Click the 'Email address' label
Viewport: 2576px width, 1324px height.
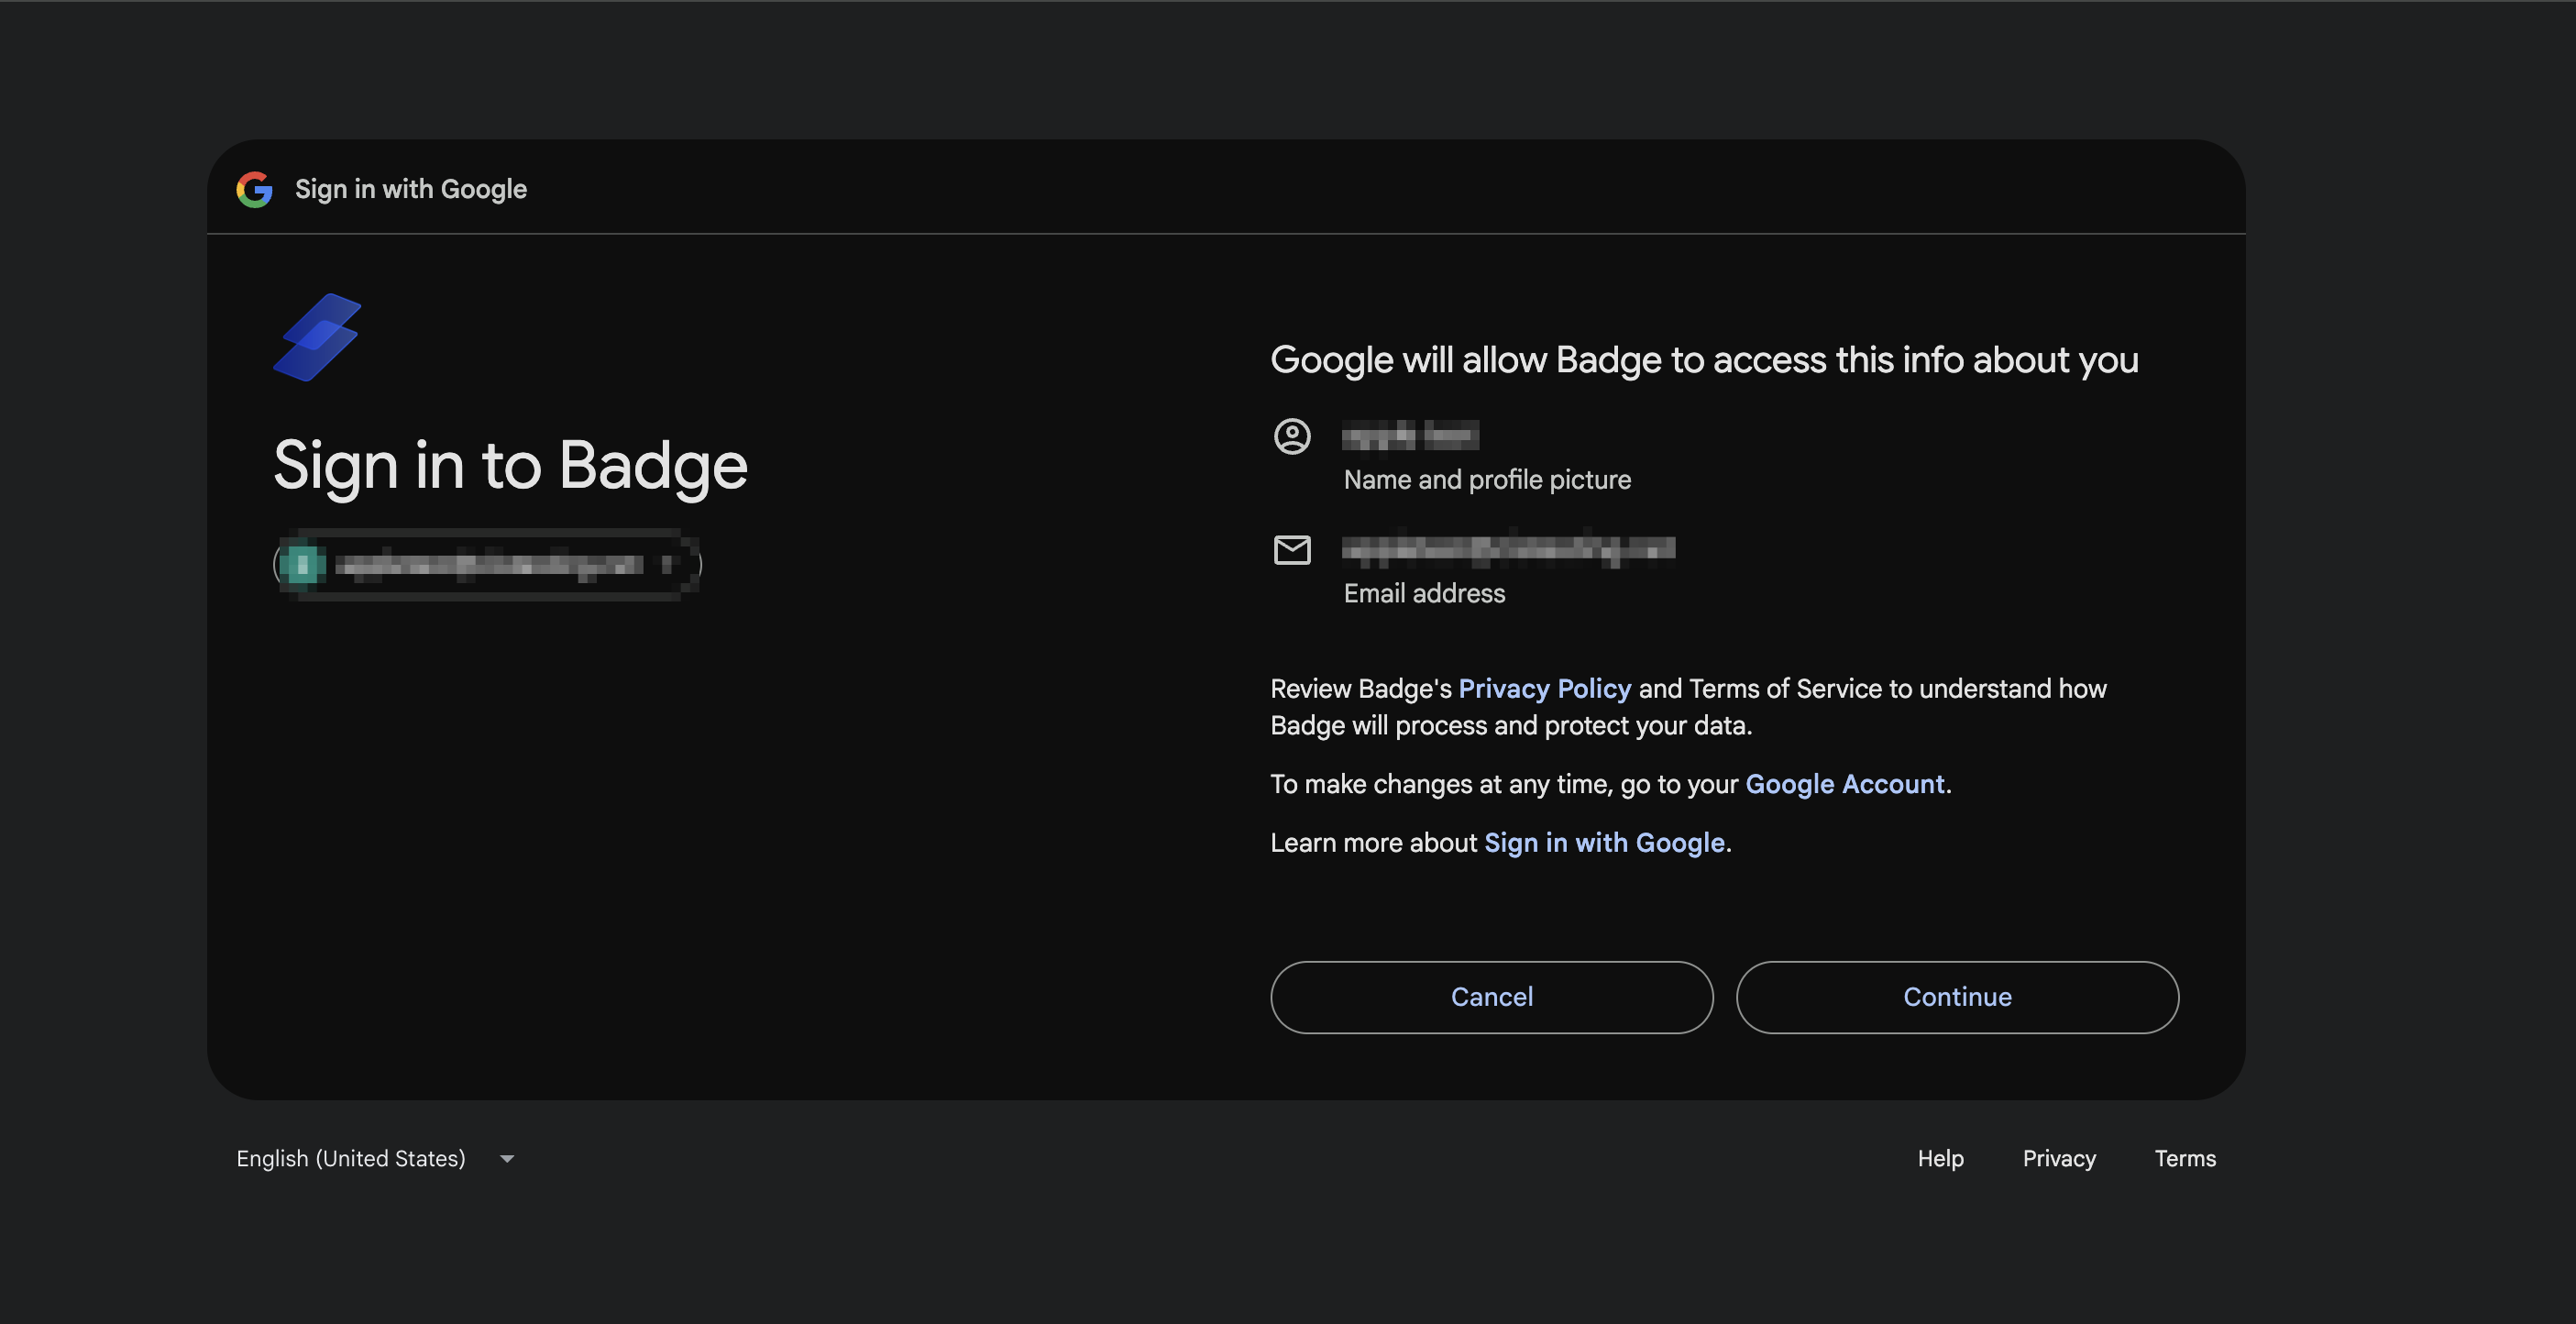[x=1424, y=593]
